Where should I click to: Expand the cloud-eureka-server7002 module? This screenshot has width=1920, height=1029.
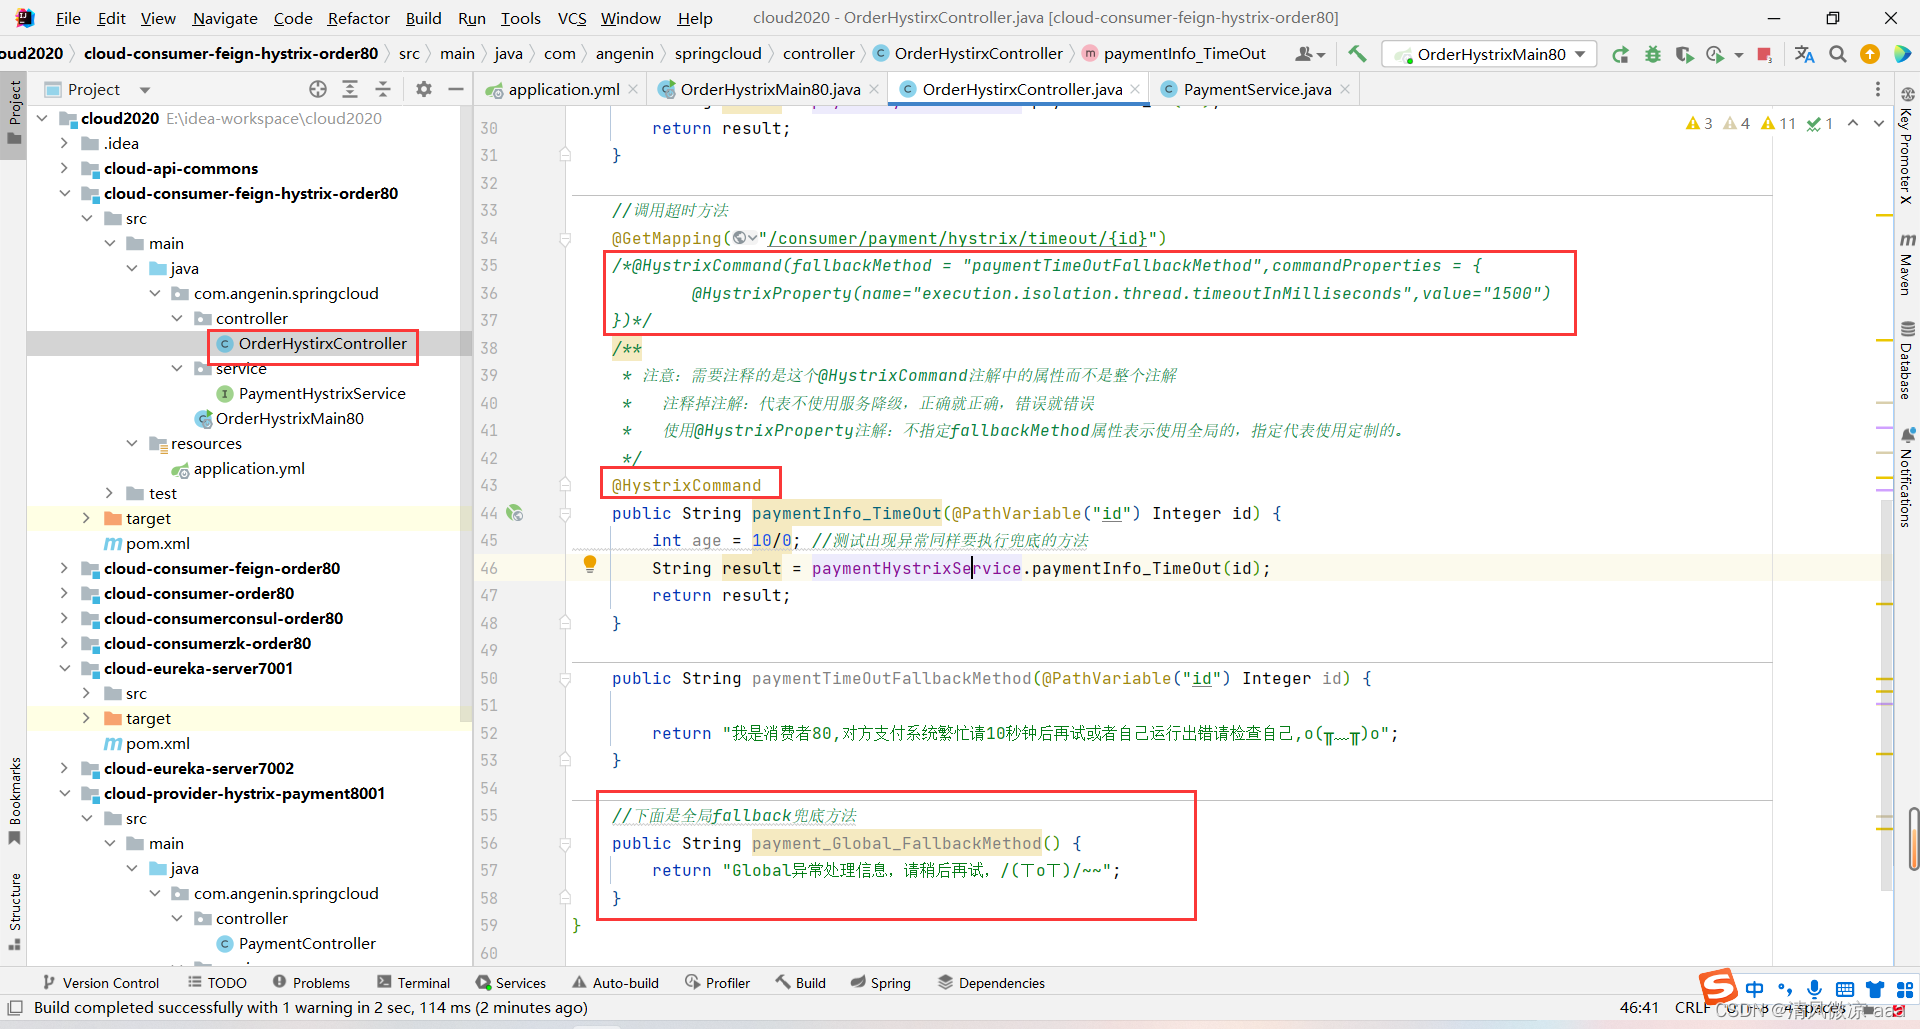64,768
